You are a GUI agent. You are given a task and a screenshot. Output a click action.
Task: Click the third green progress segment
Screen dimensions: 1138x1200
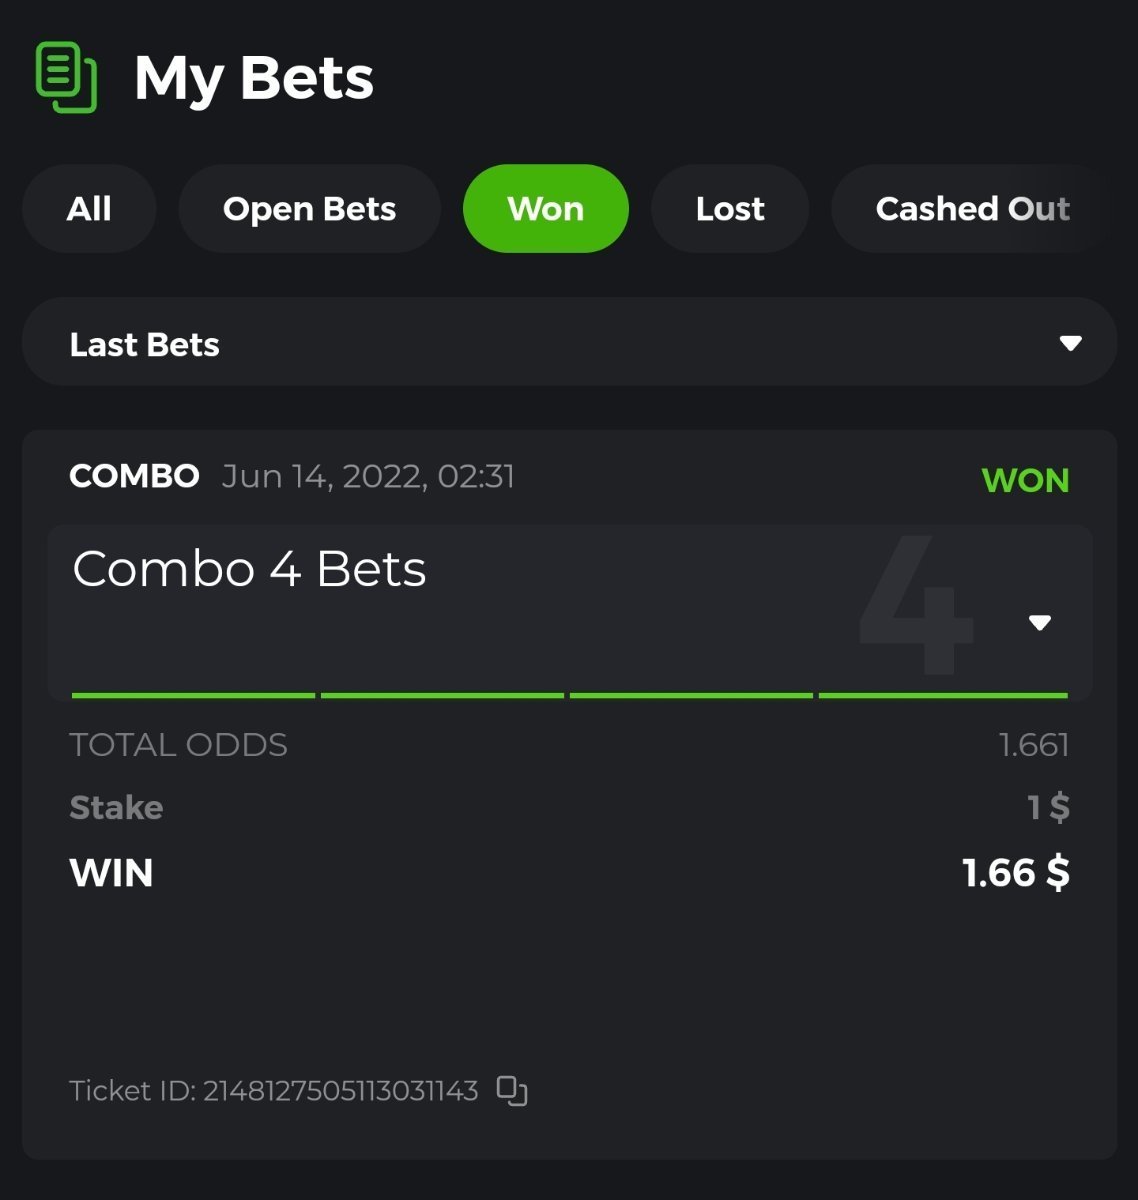pyautogui.click(x=691, y=695)
